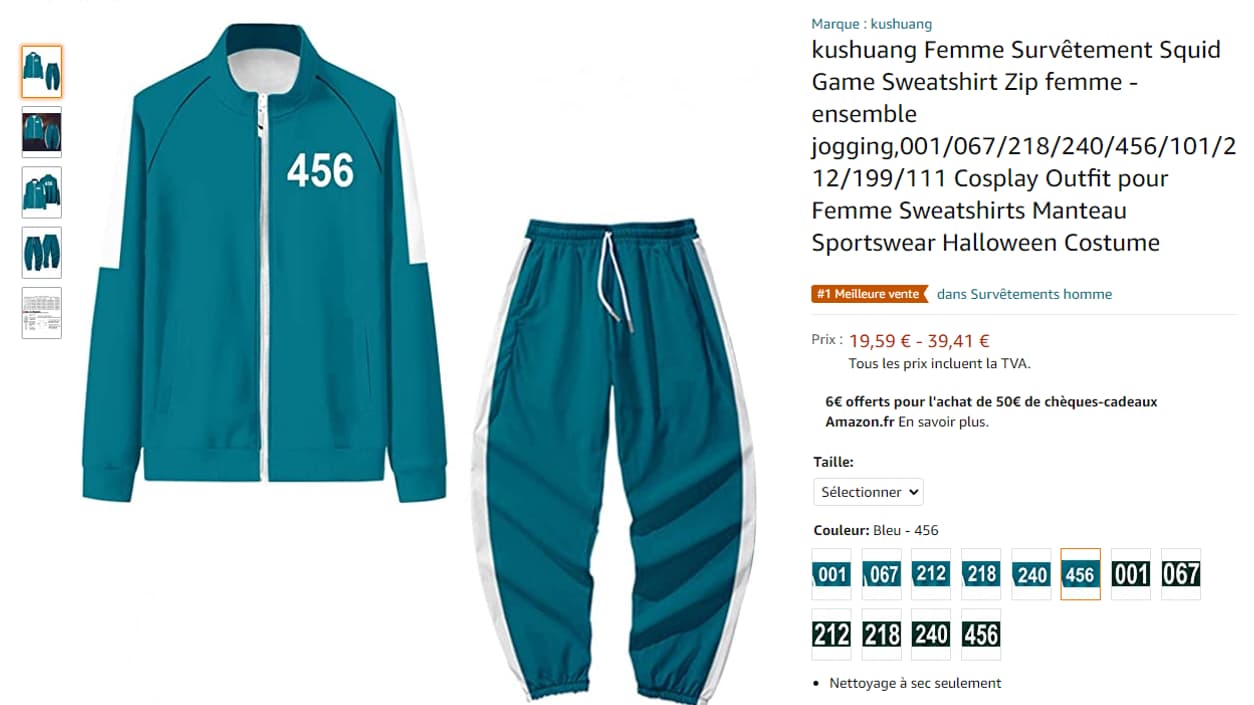
Task: Choose the teal 001 color swatch
Action: coord(831,574)
